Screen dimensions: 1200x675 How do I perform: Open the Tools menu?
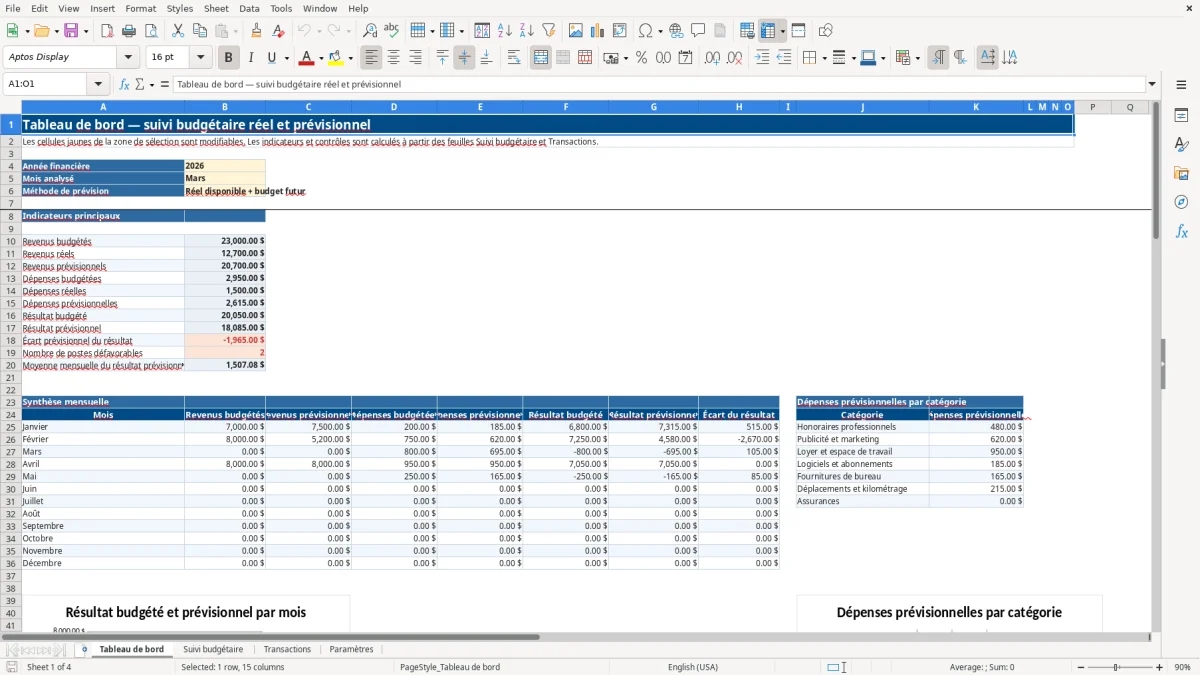click(x=281, y=8)
